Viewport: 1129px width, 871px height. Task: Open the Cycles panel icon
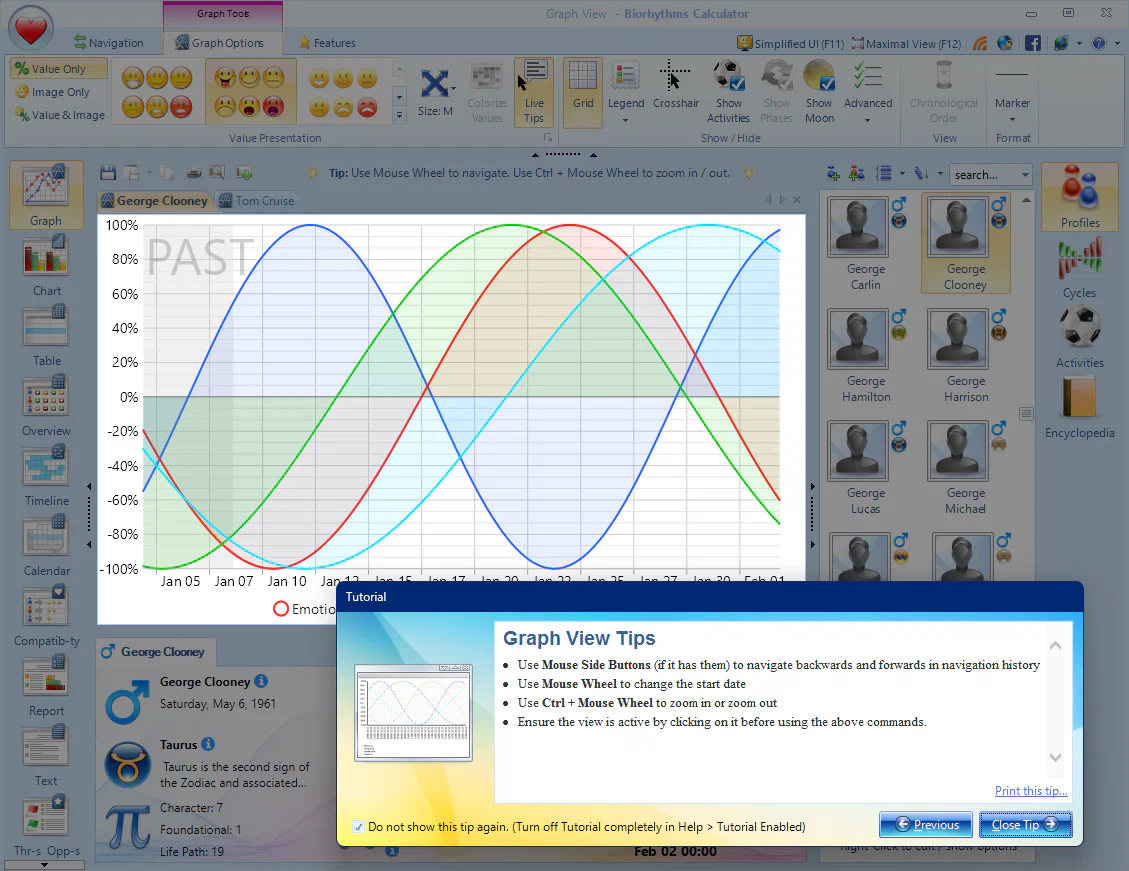(1079, 260)
